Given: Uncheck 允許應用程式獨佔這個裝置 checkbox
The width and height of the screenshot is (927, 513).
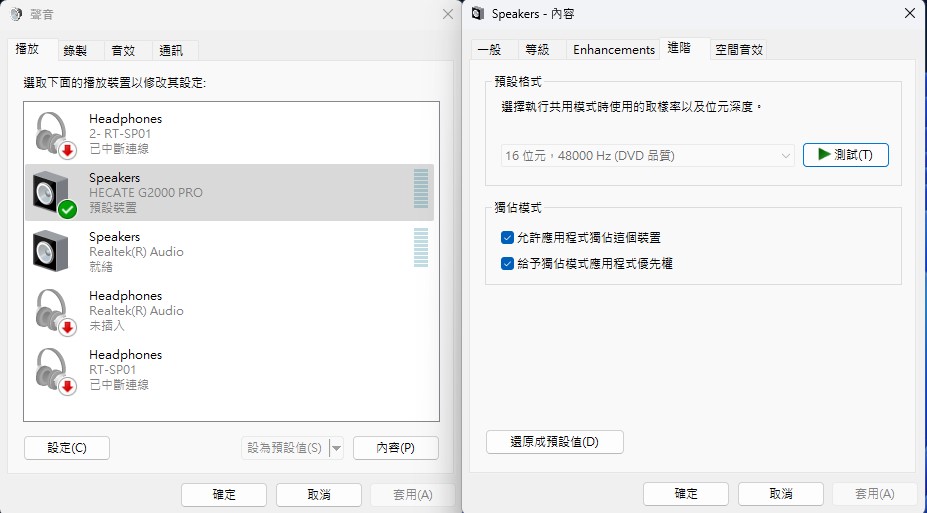Looking at the screenshot, I should pyautogui.click(x=507, y=238).
